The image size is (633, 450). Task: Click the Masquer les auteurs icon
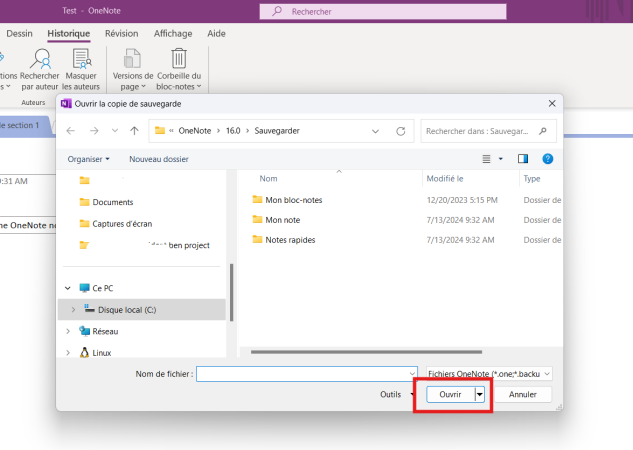point(80,60)
